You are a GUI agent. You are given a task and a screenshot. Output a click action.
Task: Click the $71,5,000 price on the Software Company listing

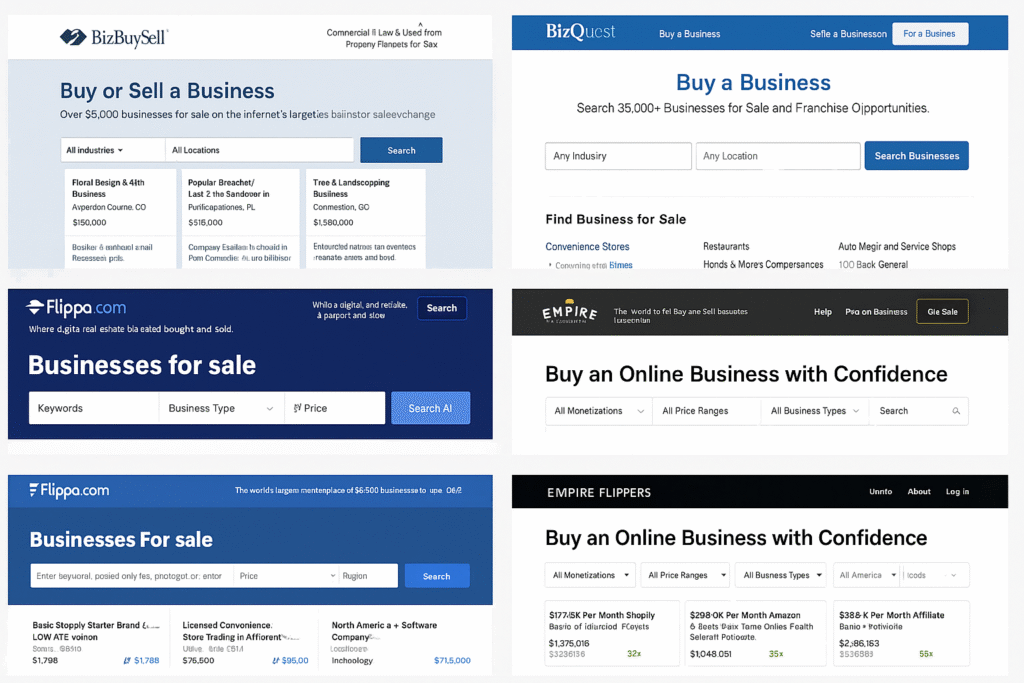point(452,661)
